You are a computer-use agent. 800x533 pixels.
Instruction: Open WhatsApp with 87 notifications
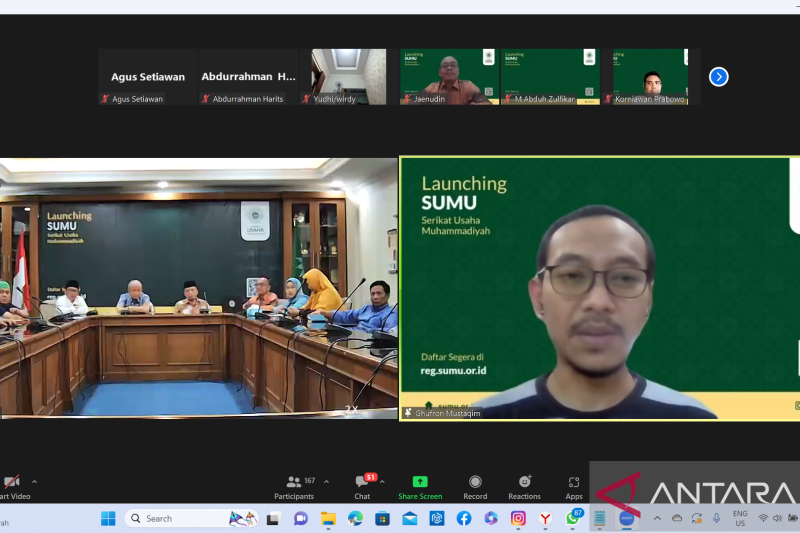573,518
